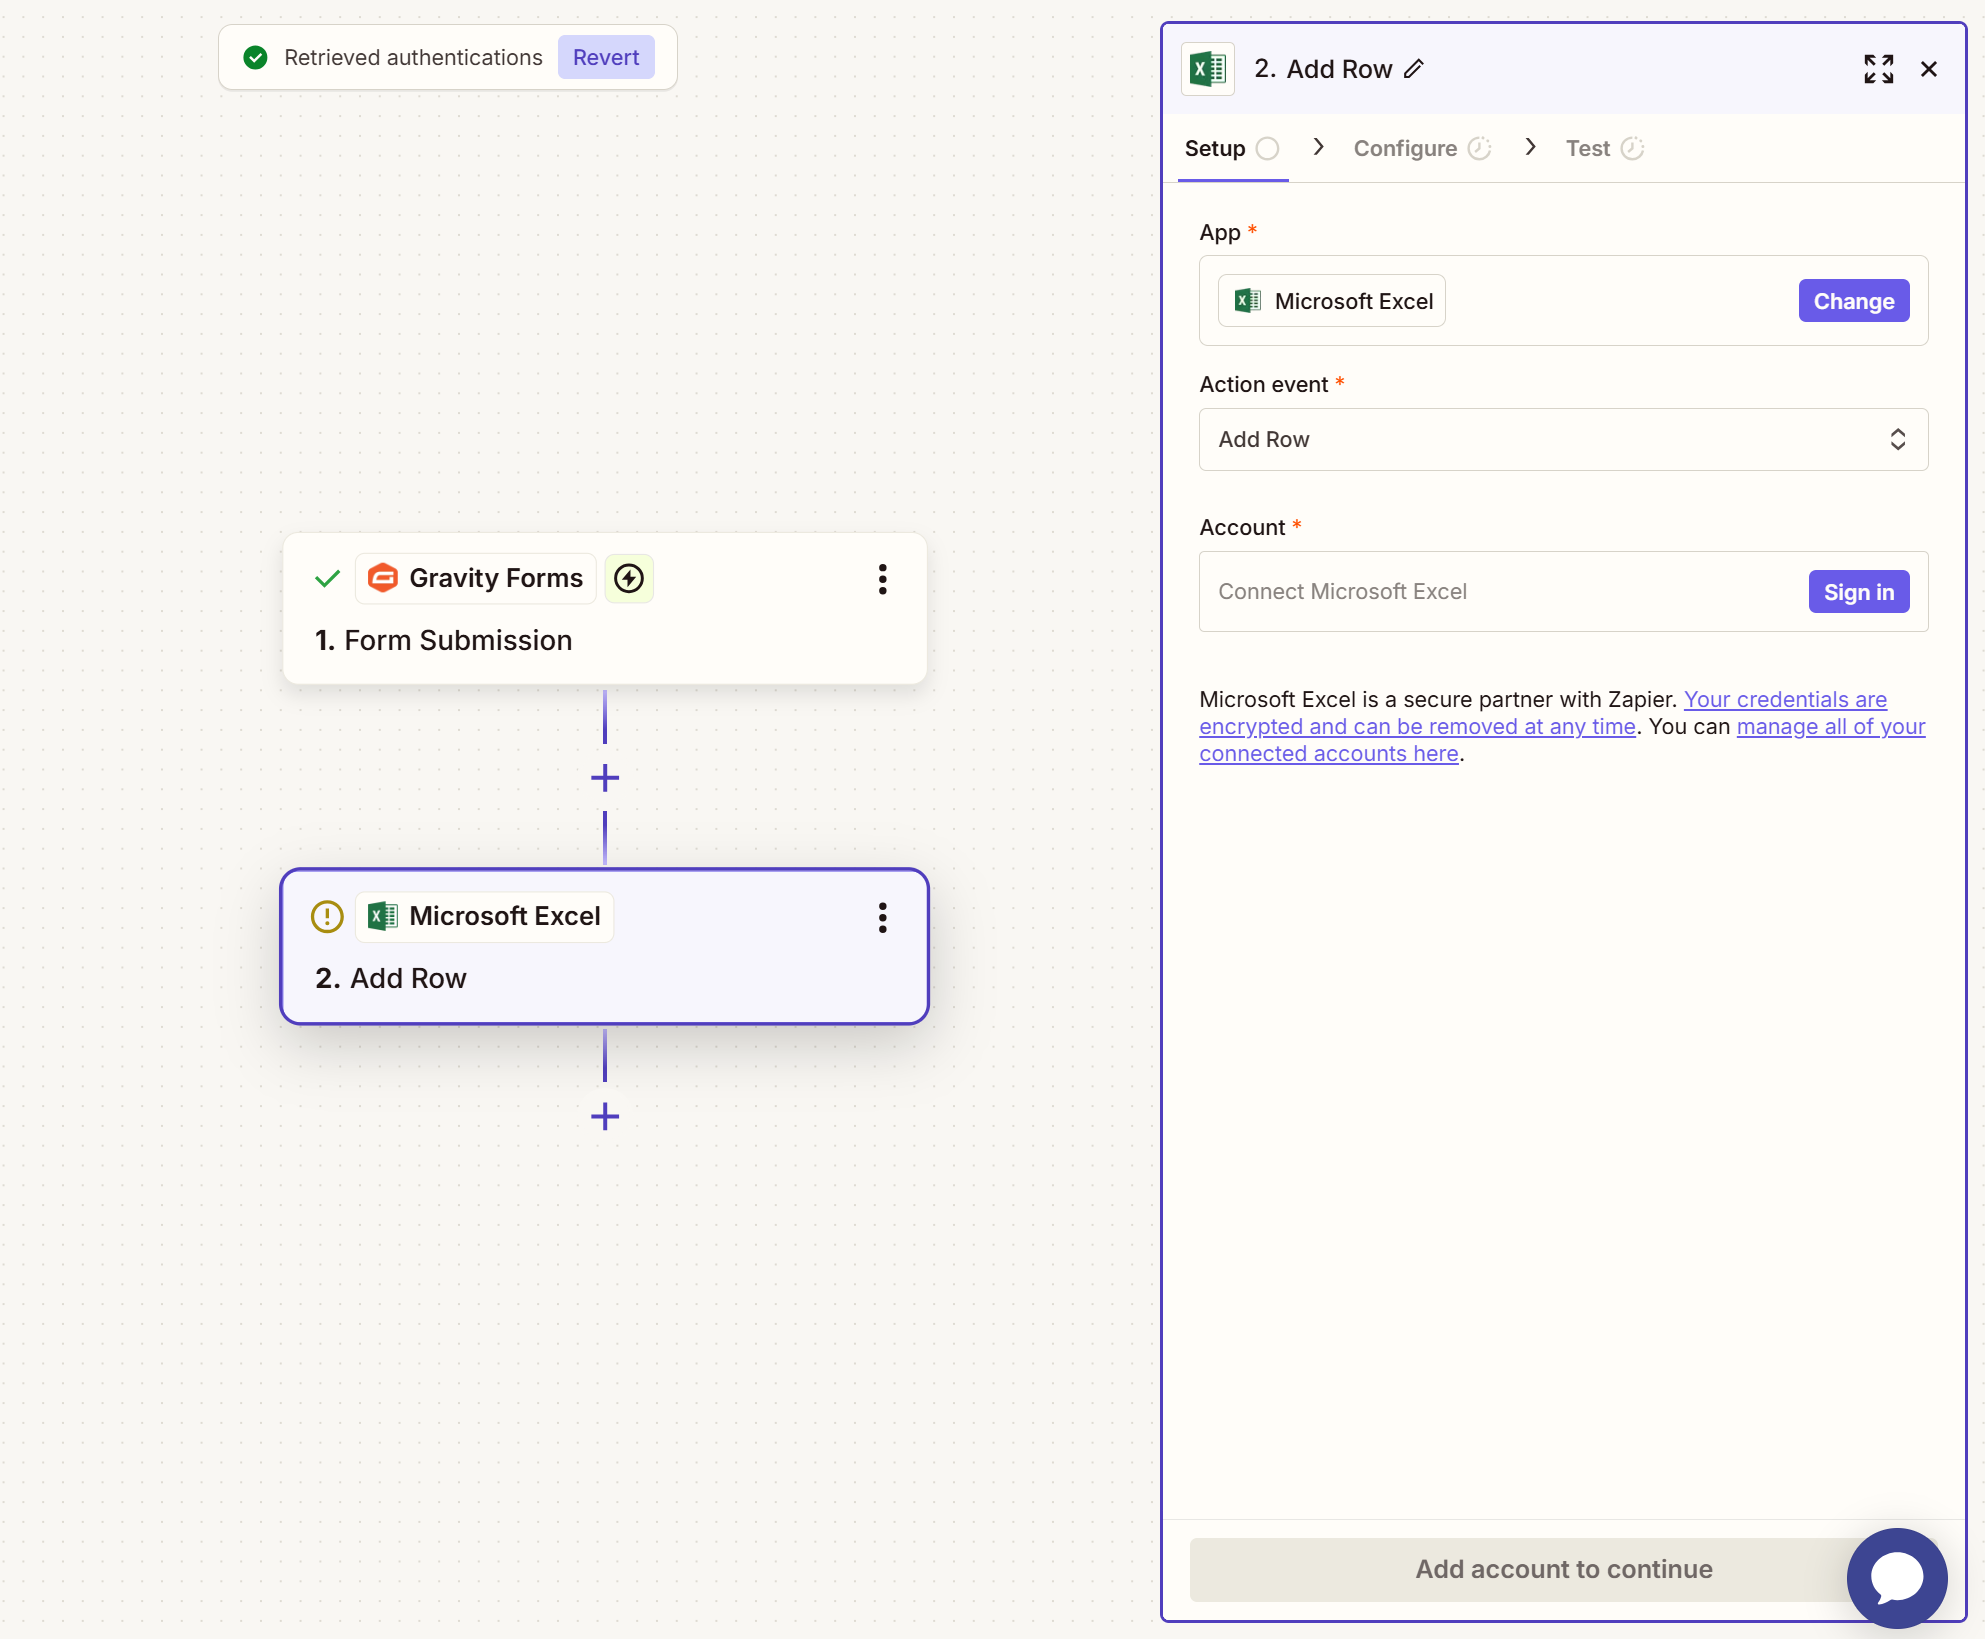The width and height of the screenshot is (1985, 1639).
Task: Click the green checkmark on Form Submission
Action: tap(327, 578)
